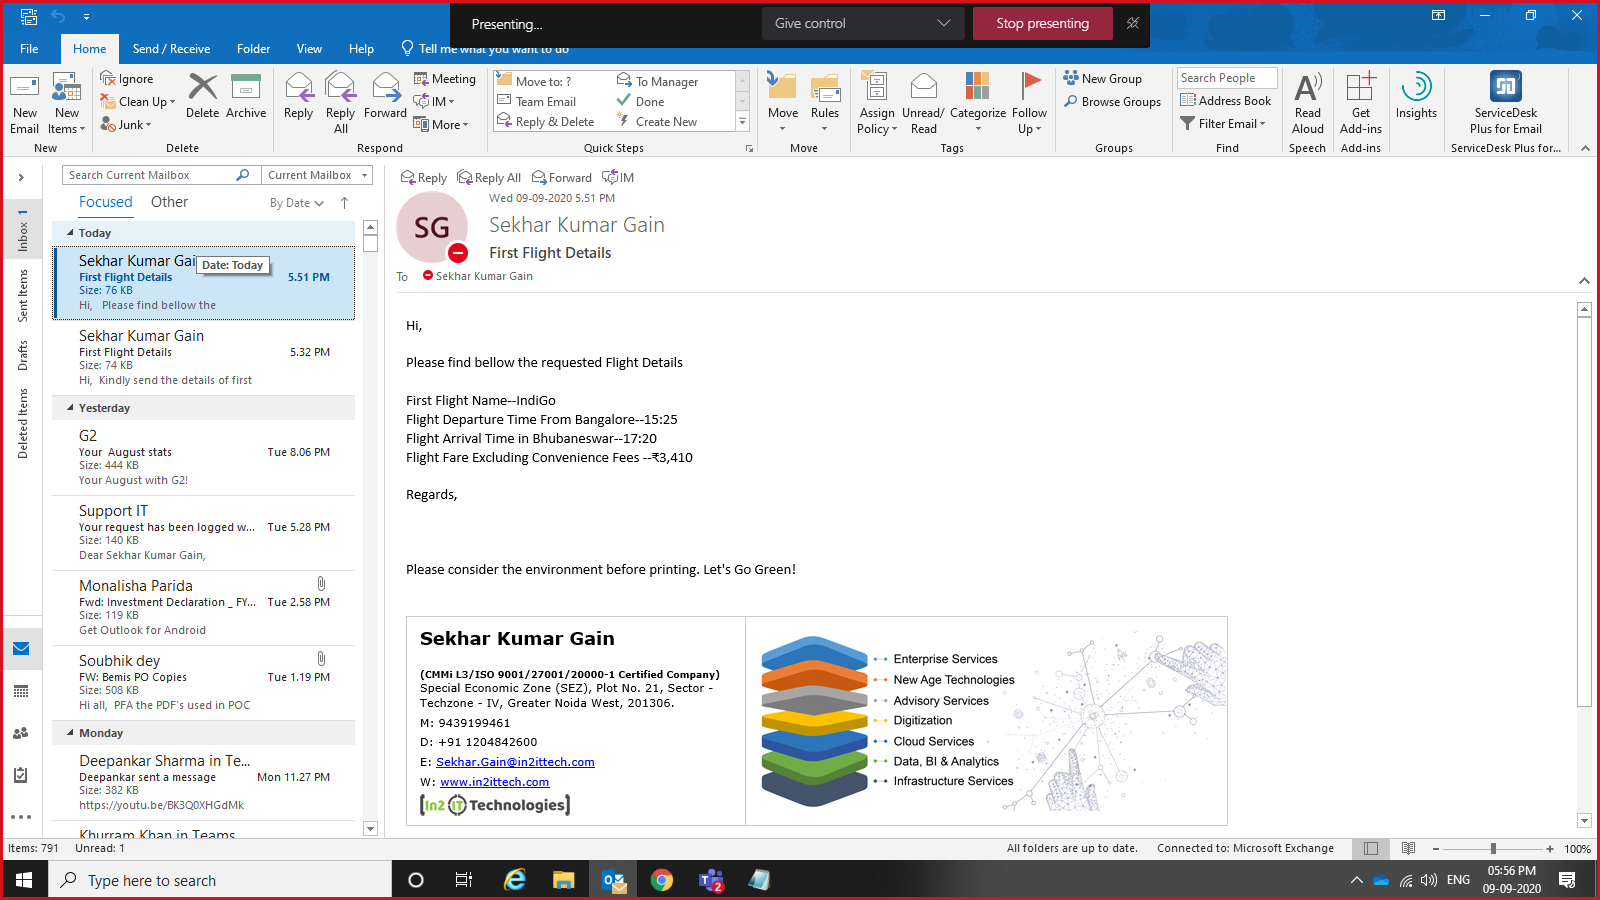Open the Give control dropdown

(863, 23)
